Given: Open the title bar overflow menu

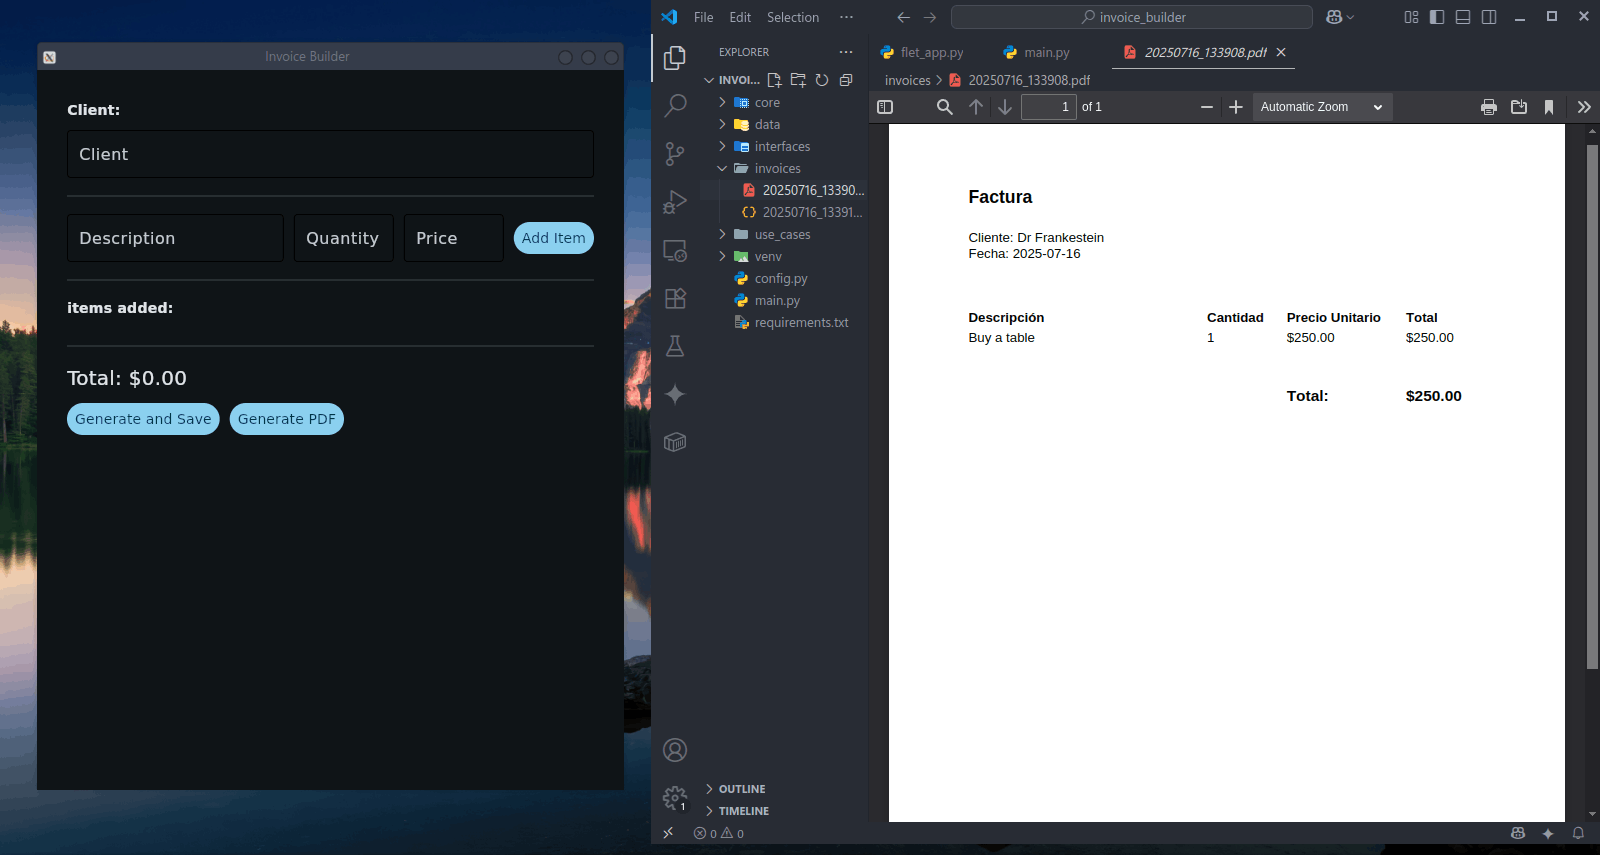Looking at the screenshot, I should [846, 17].
